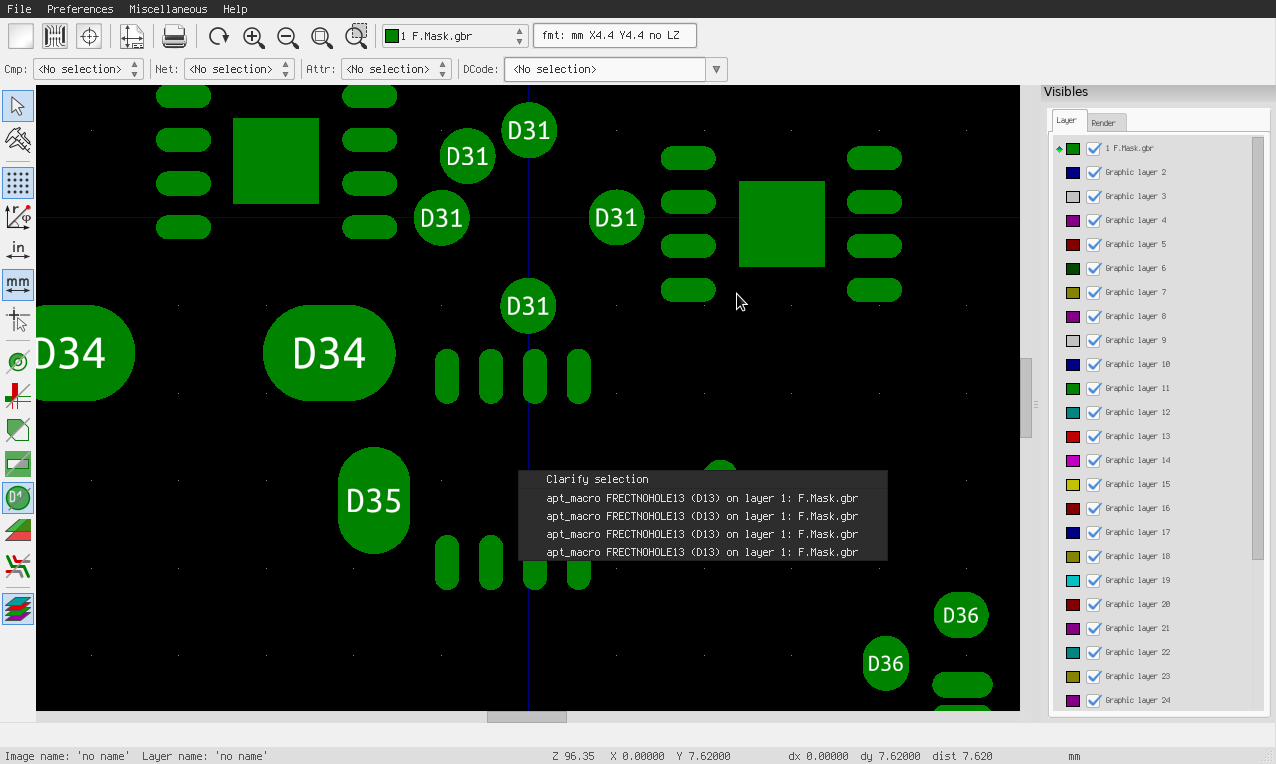Click the Print icon in the toolbar
The width and height of the screenshot is (1276, 764).
(175, 37)
